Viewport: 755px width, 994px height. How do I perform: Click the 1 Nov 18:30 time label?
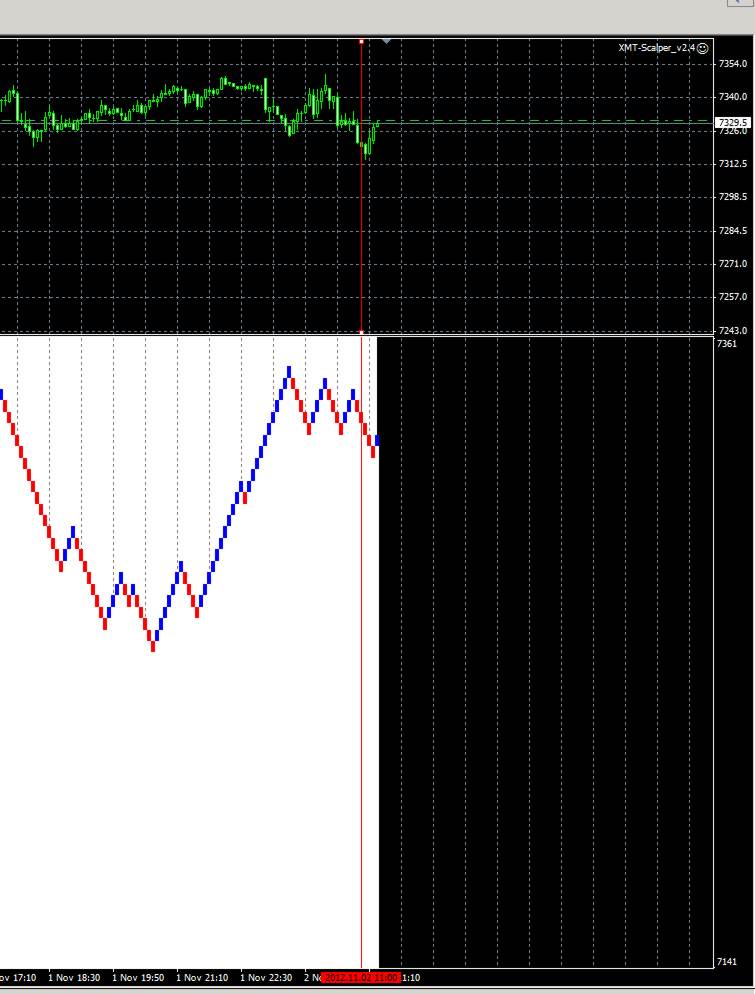(74, 978)
